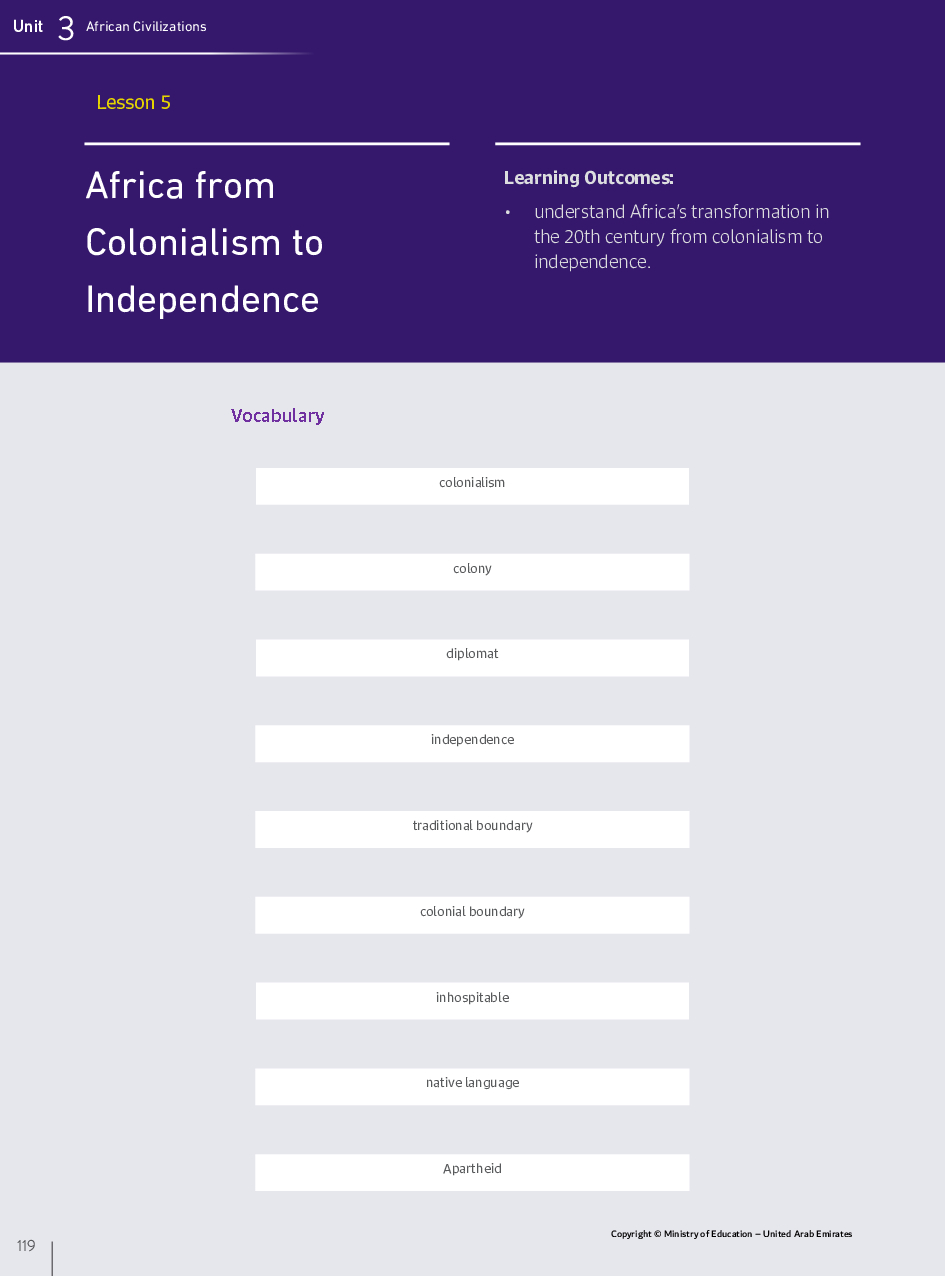
Task: Click the large unit number 3
Action: click(x=66, y=28)
